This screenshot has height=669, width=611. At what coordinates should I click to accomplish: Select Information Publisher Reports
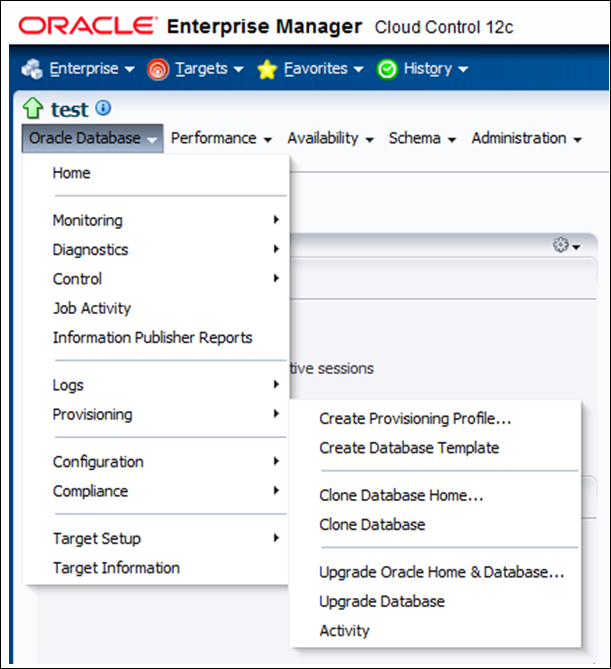[x=157, y=337]
